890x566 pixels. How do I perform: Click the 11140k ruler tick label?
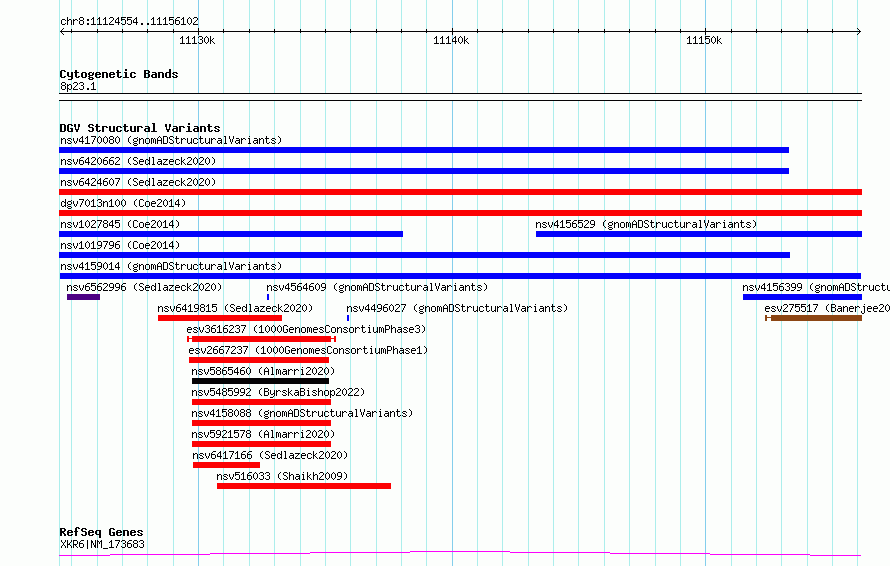tap(451, 40)
